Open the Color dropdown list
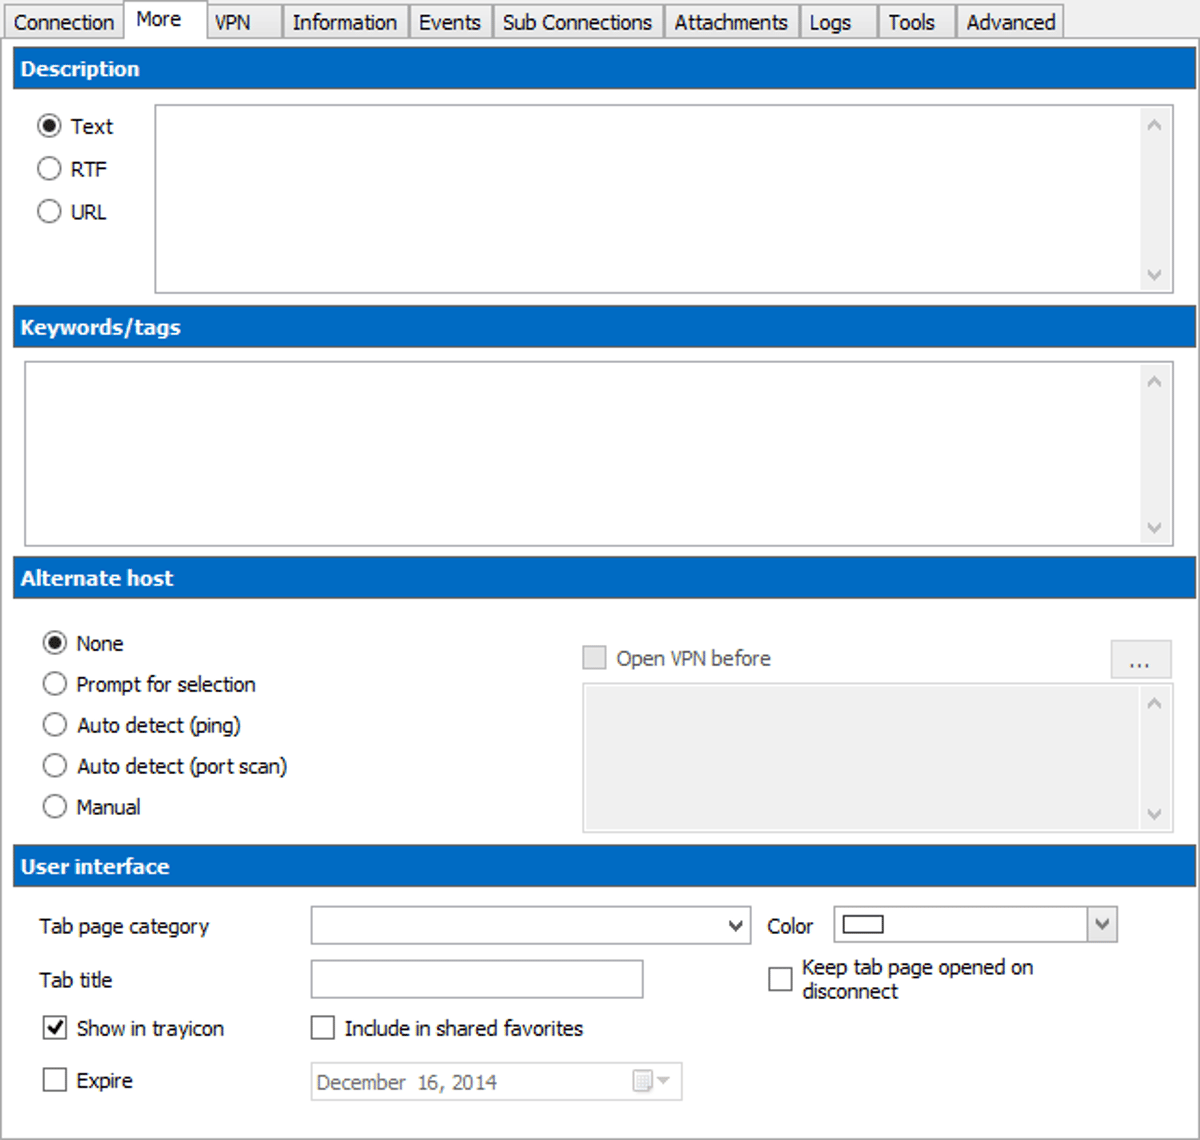This screenshot has width=1200, height=1140. [x=1100, y=924]
